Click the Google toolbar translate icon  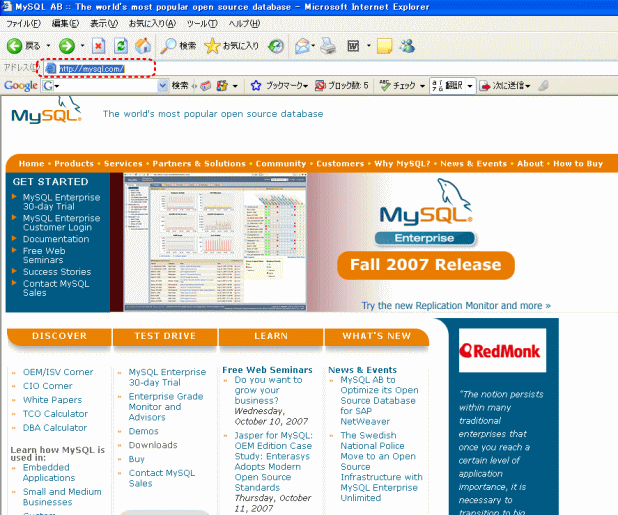tap(437, 85)
